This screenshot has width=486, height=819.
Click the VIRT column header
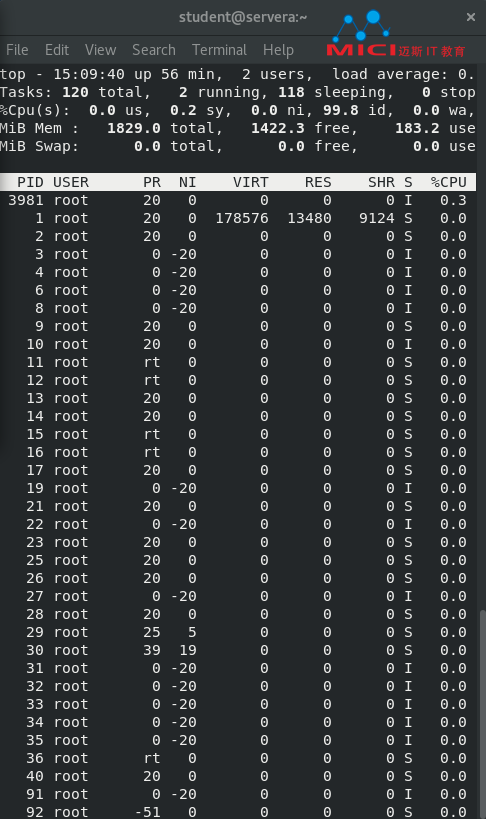(250, 182)
